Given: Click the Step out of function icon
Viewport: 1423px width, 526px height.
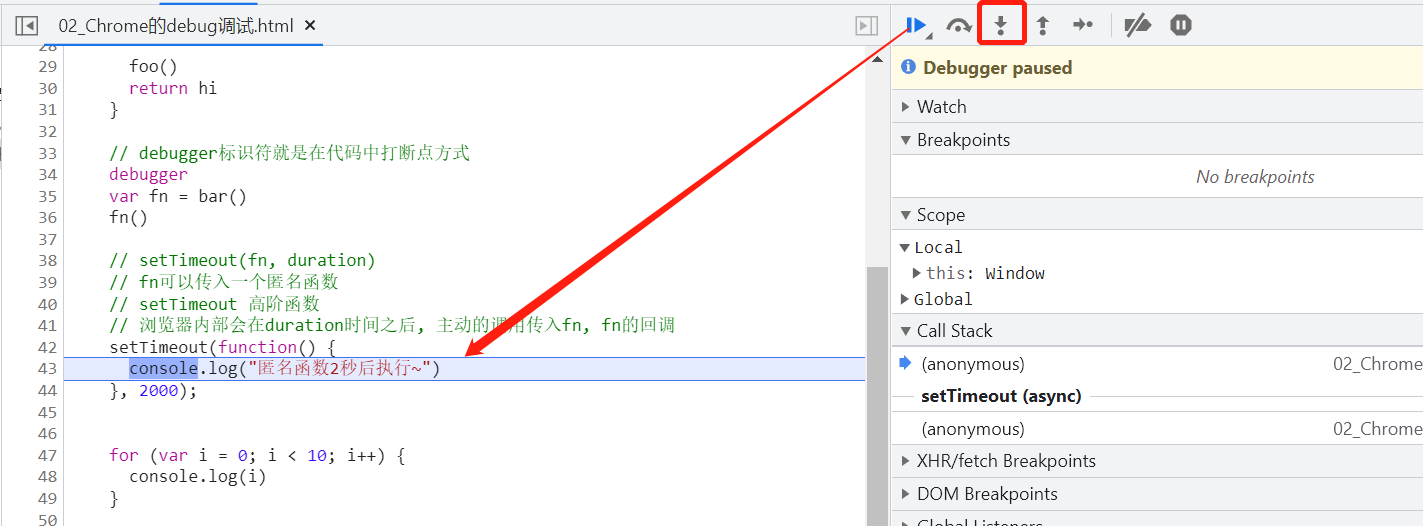Looking at the screenshot, I should [1042, 26].
